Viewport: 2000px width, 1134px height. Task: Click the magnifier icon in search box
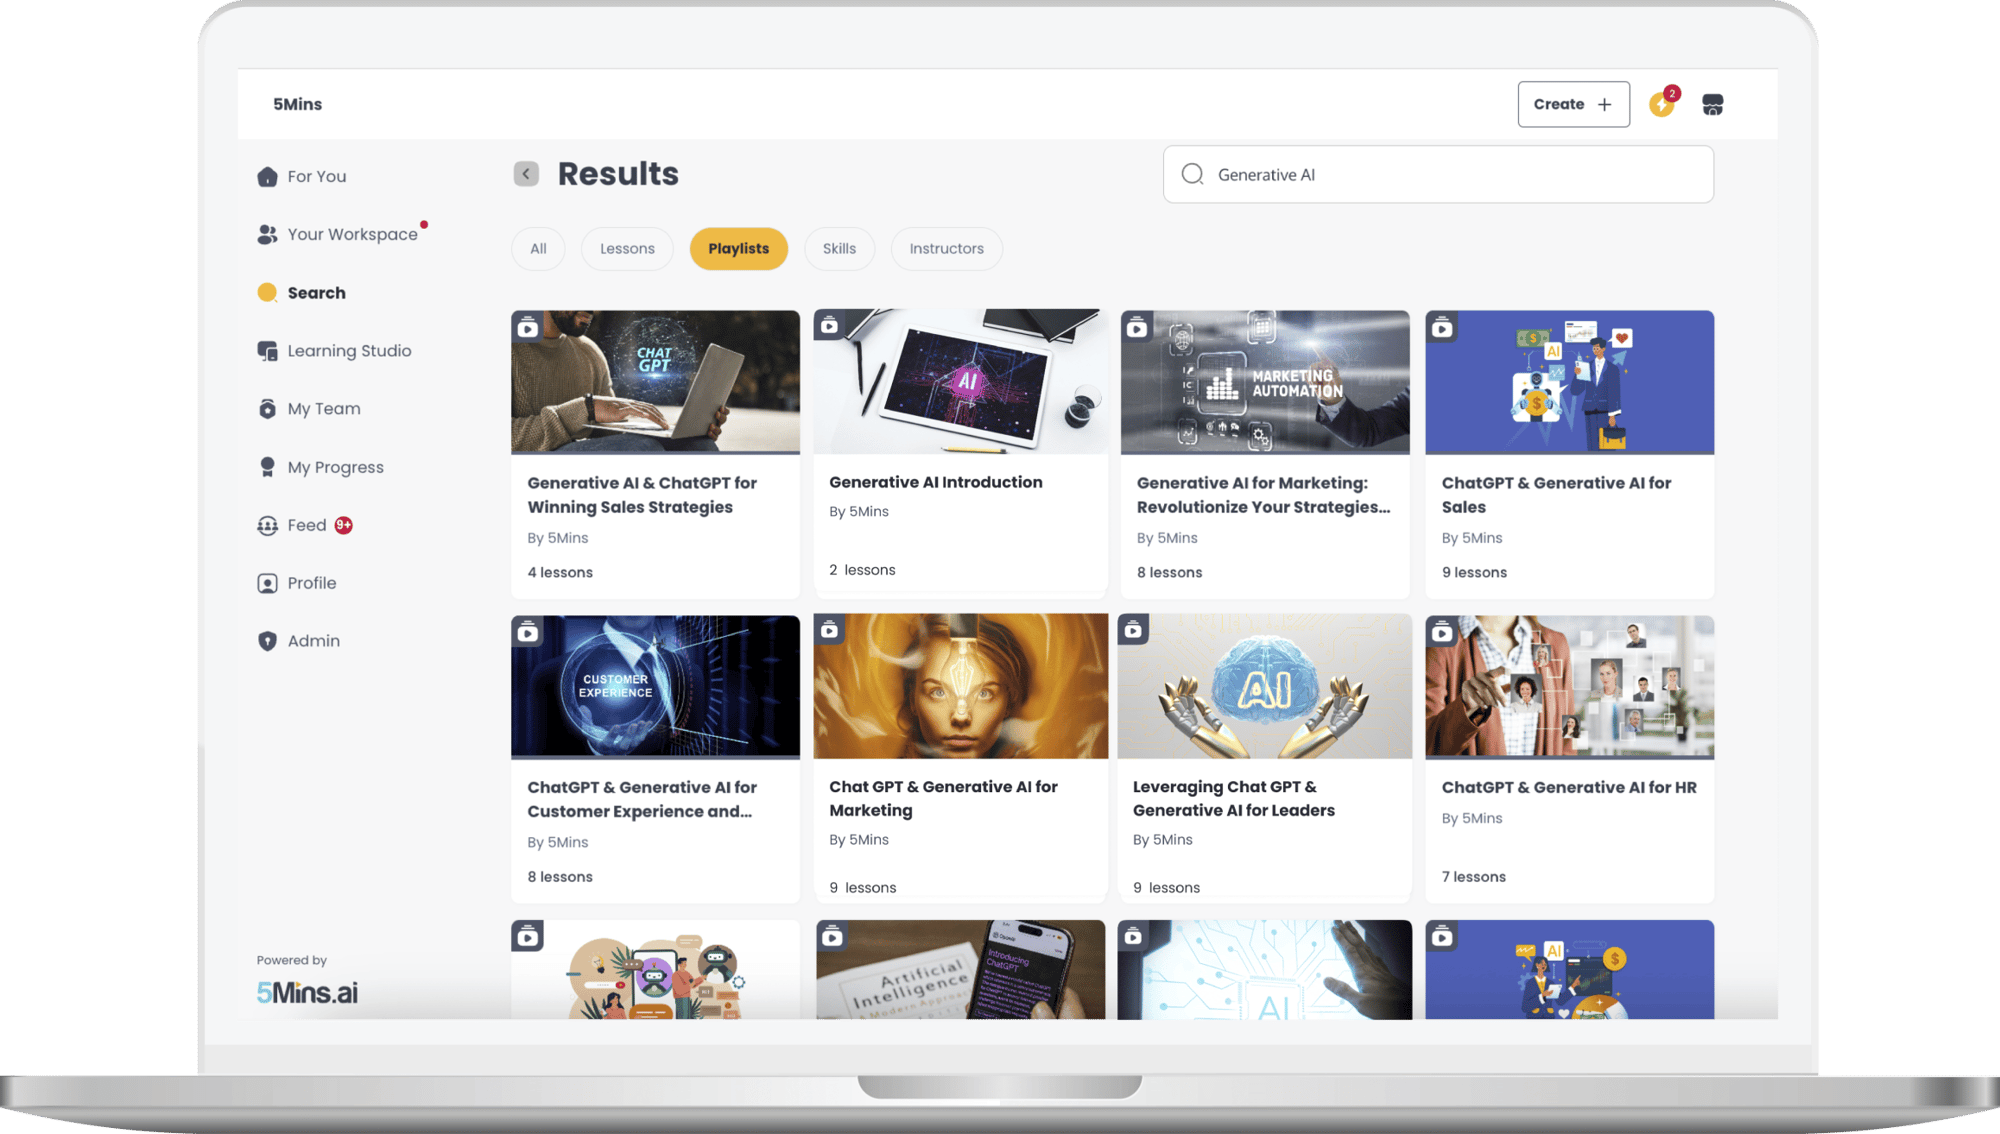point(1192,174)
